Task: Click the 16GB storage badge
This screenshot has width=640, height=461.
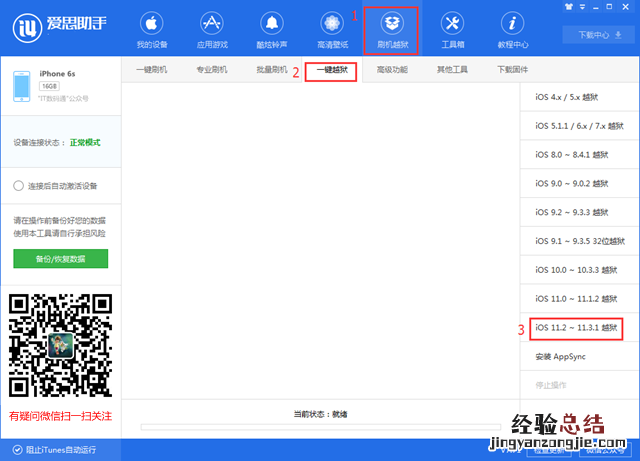Action: [49, 86]
